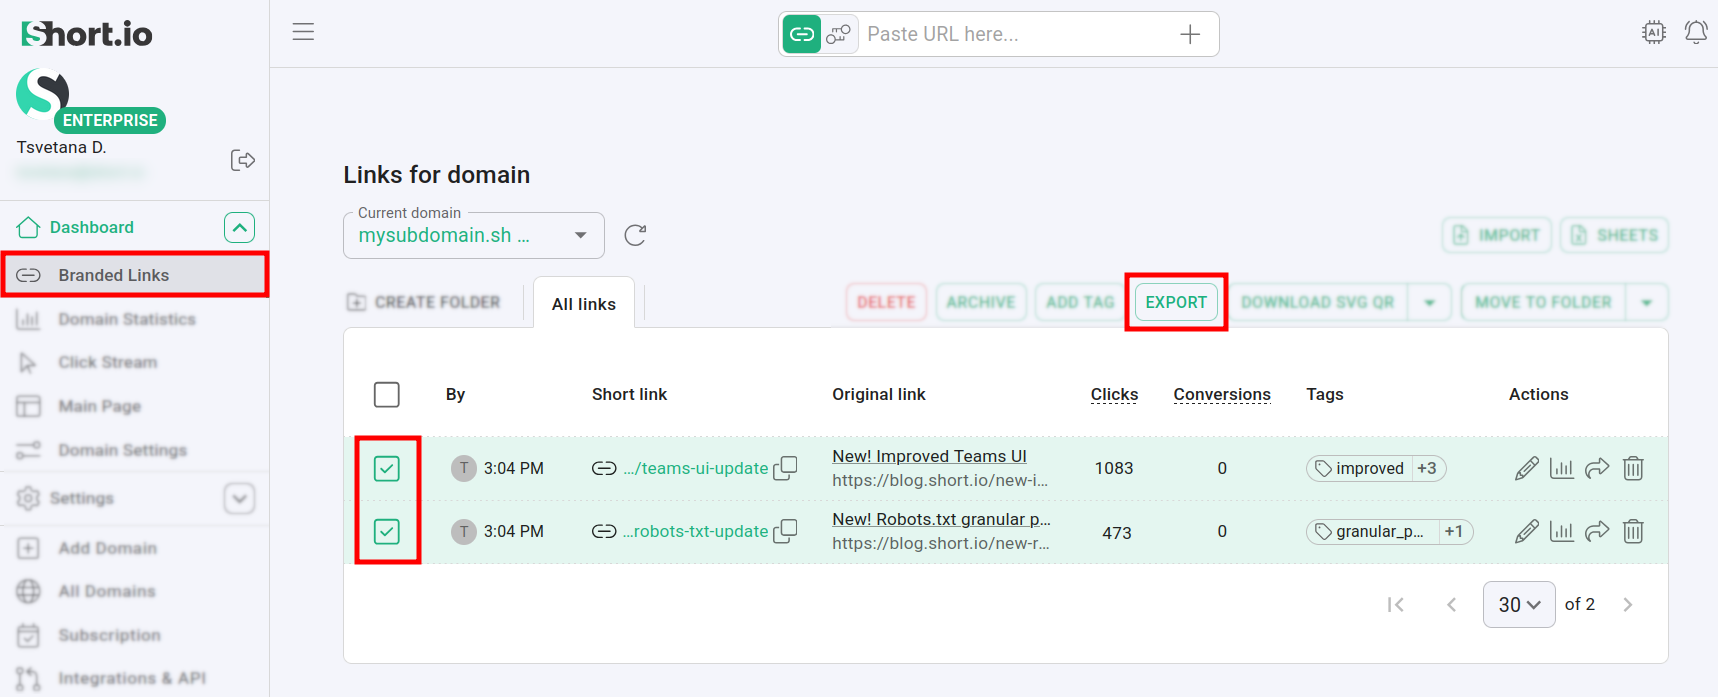Collapse the Dashboard section
Image resolution: width=1718 pixels, height=697 pixels.
click(x=239, y=228)
